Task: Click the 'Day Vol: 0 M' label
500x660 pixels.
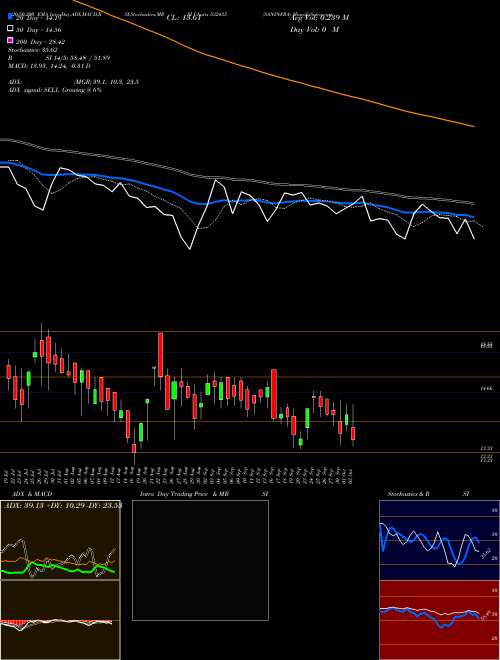Action: pos(314,30)
